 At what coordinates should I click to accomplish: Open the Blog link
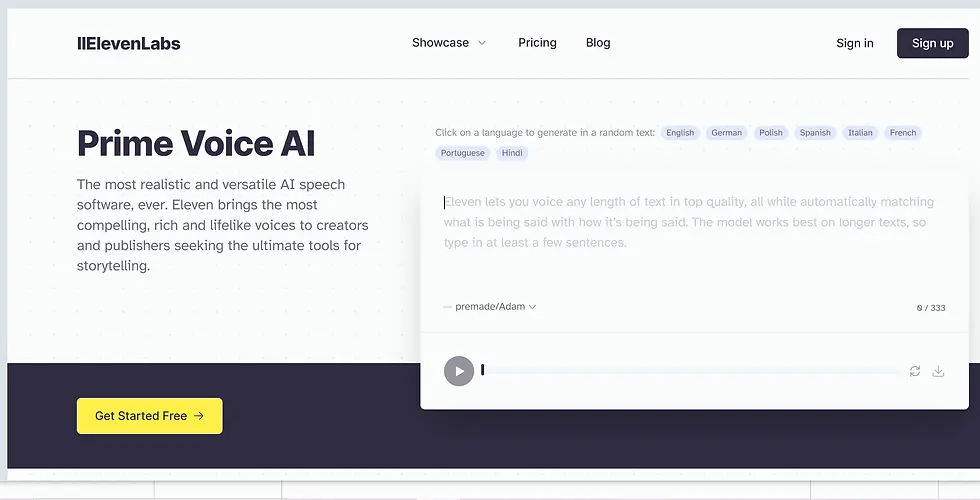point(598,42)
